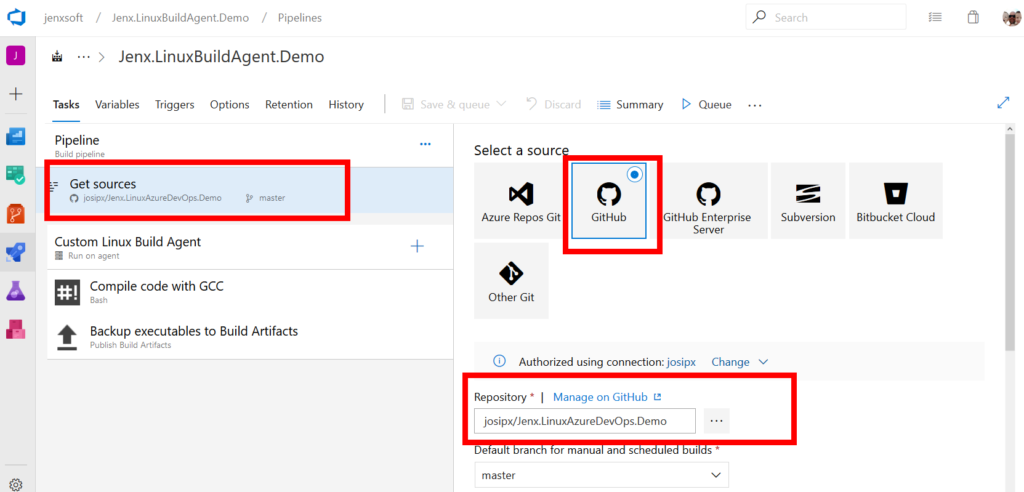Expand the Change connection chevron
1024x492 pixels.
[x=762, y=361]
